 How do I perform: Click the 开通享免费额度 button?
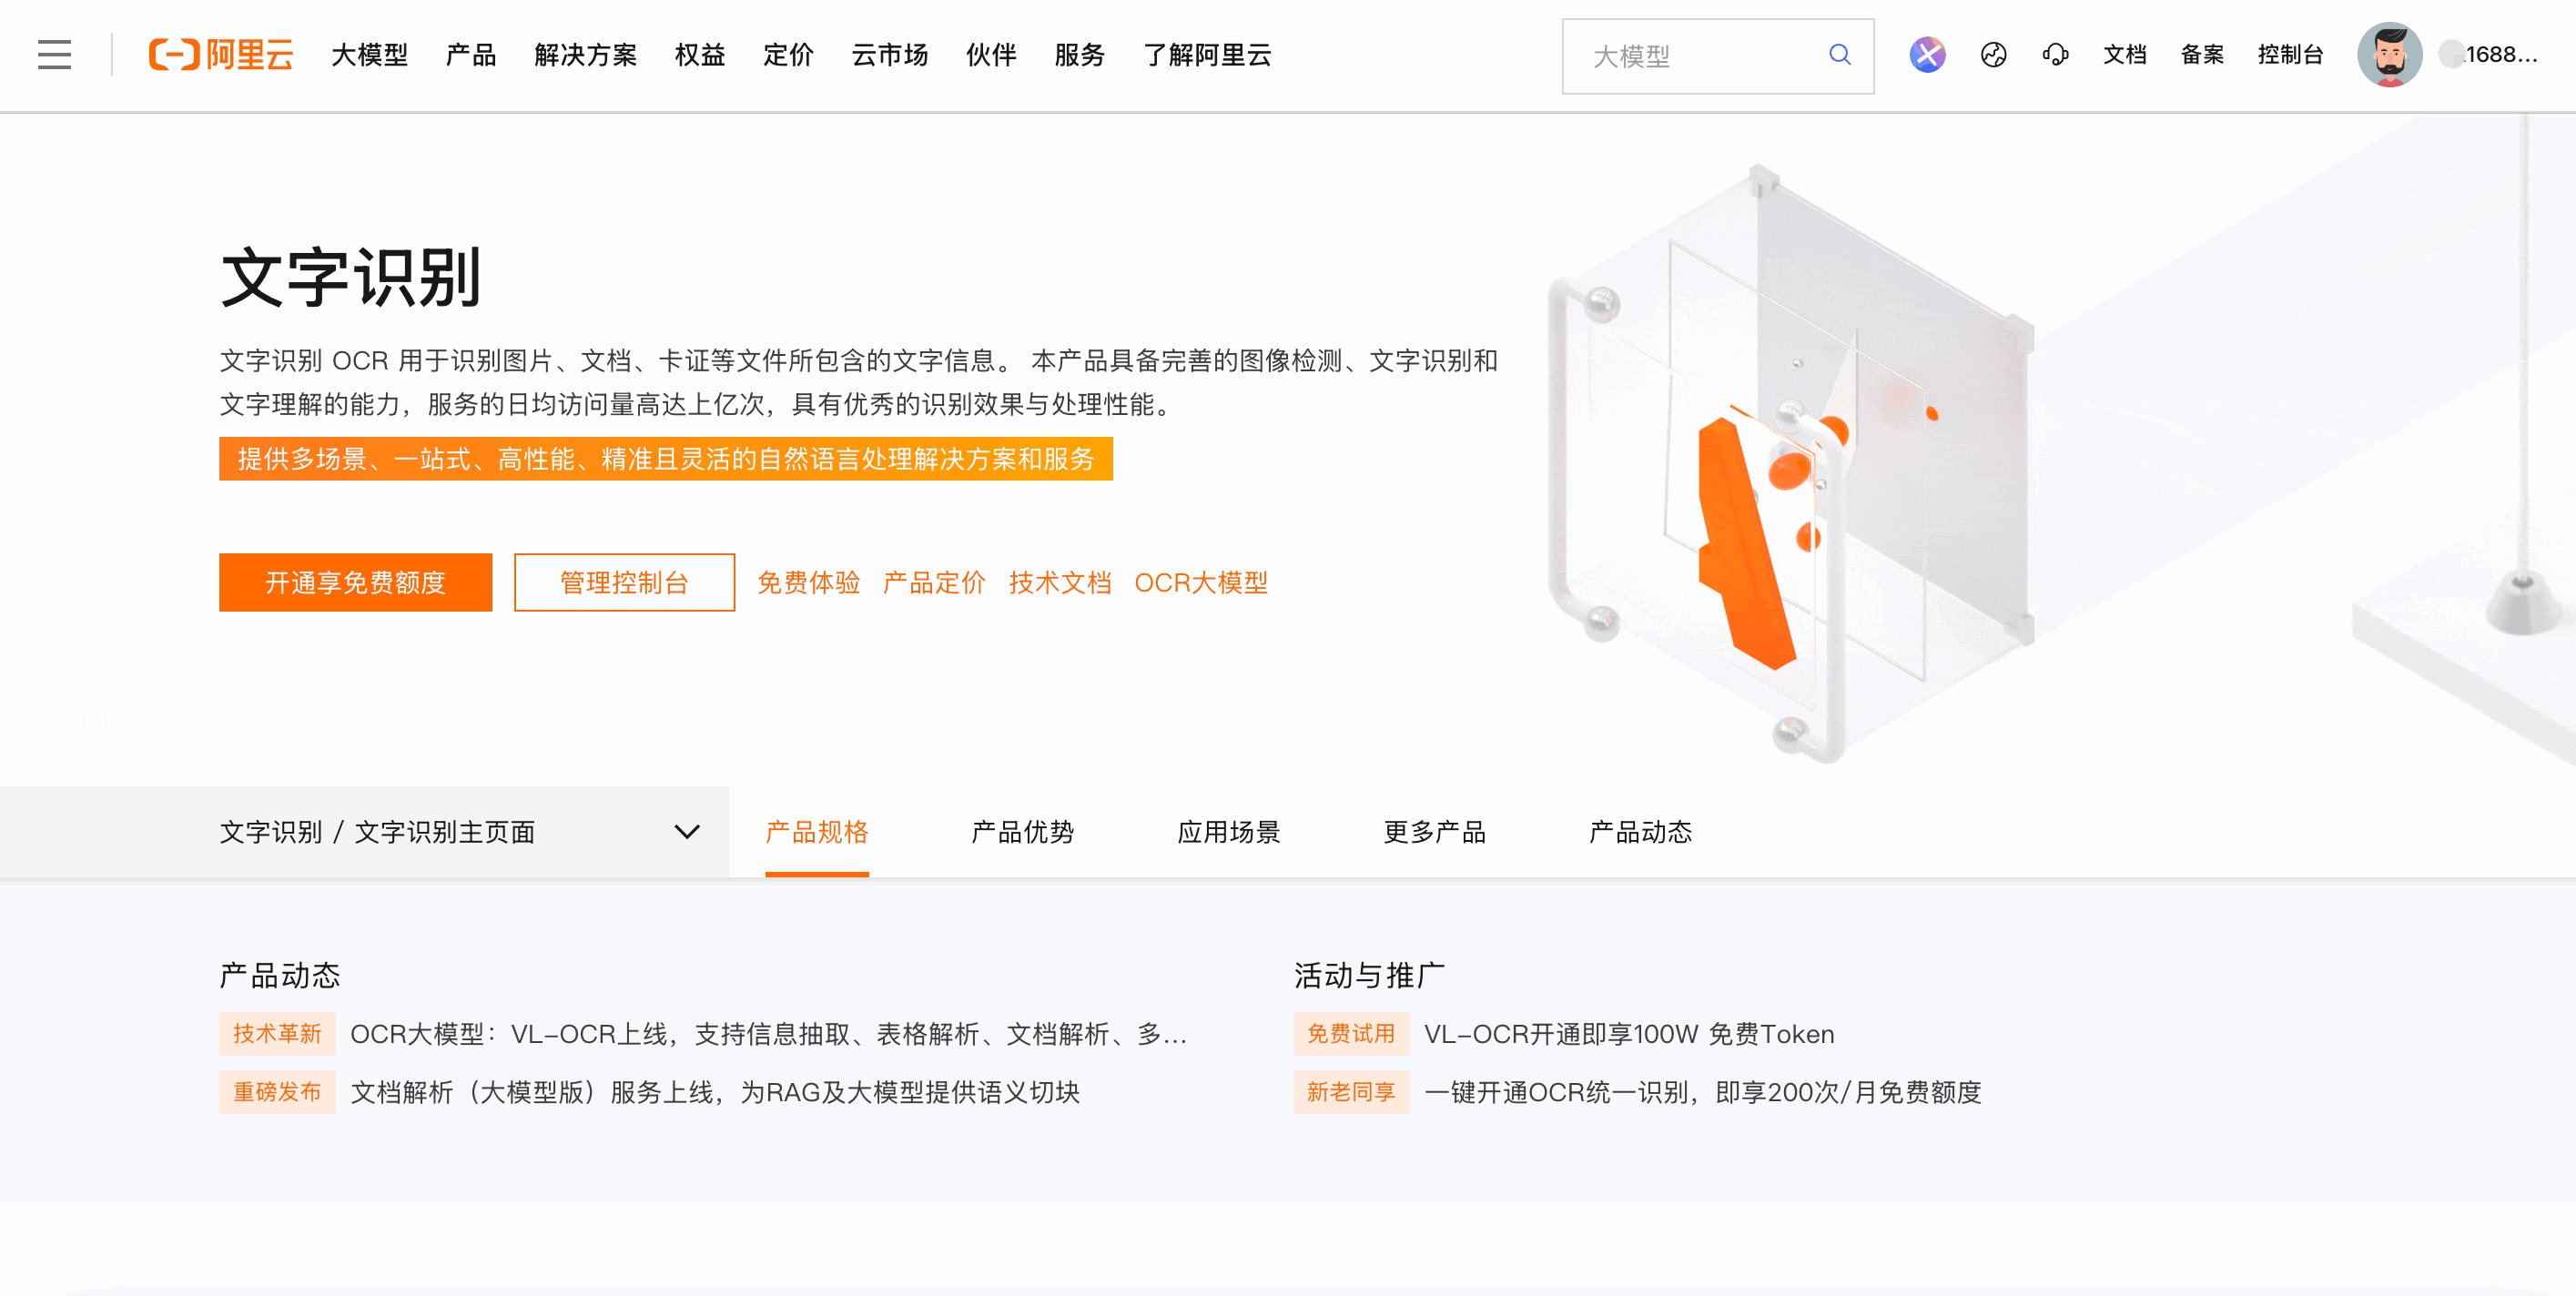[x=355, y=582]
